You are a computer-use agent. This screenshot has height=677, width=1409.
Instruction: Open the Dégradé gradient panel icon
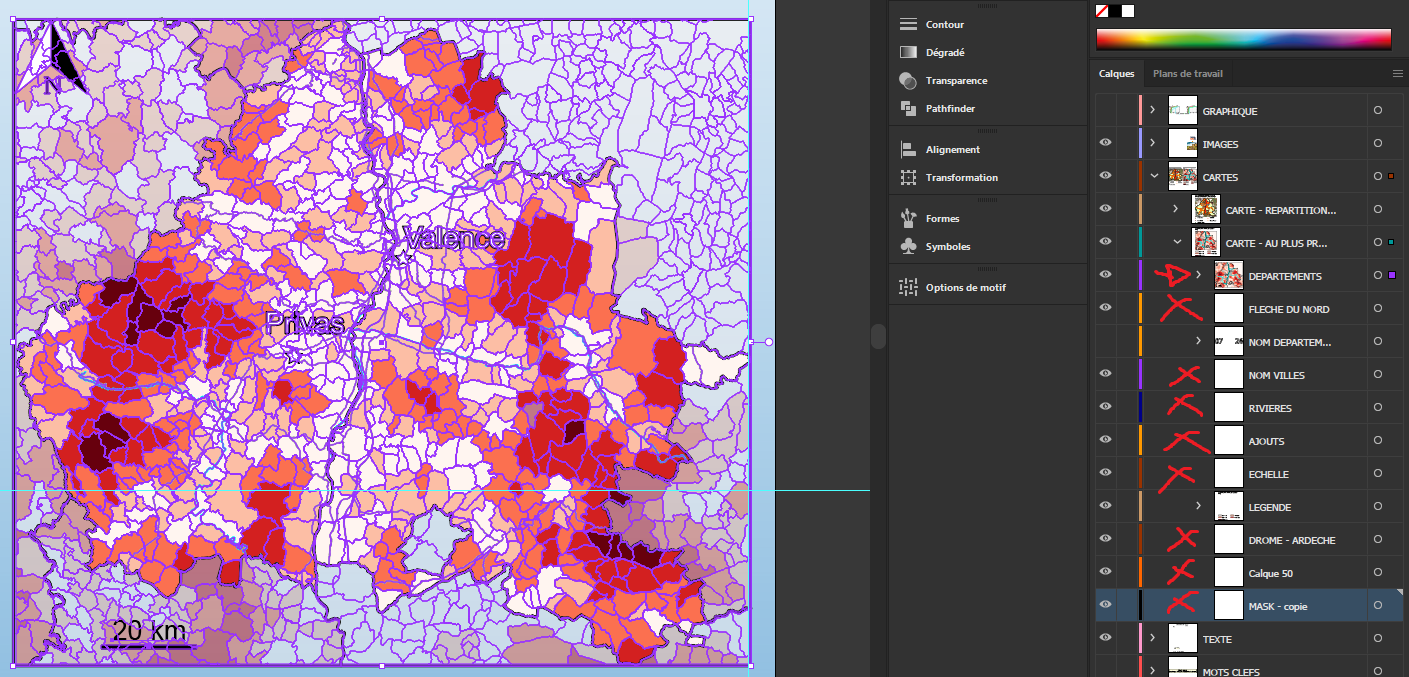(908, 52)
